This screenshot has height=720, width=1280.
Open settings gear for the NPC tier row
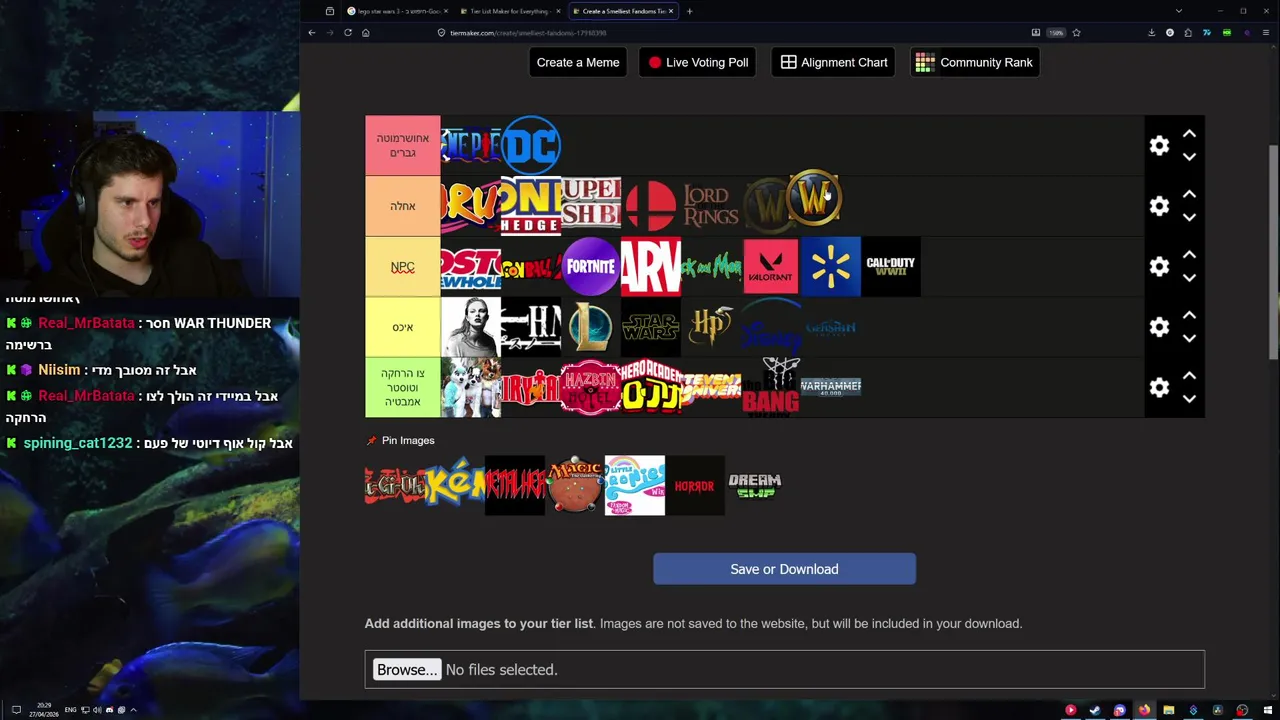1159,267
